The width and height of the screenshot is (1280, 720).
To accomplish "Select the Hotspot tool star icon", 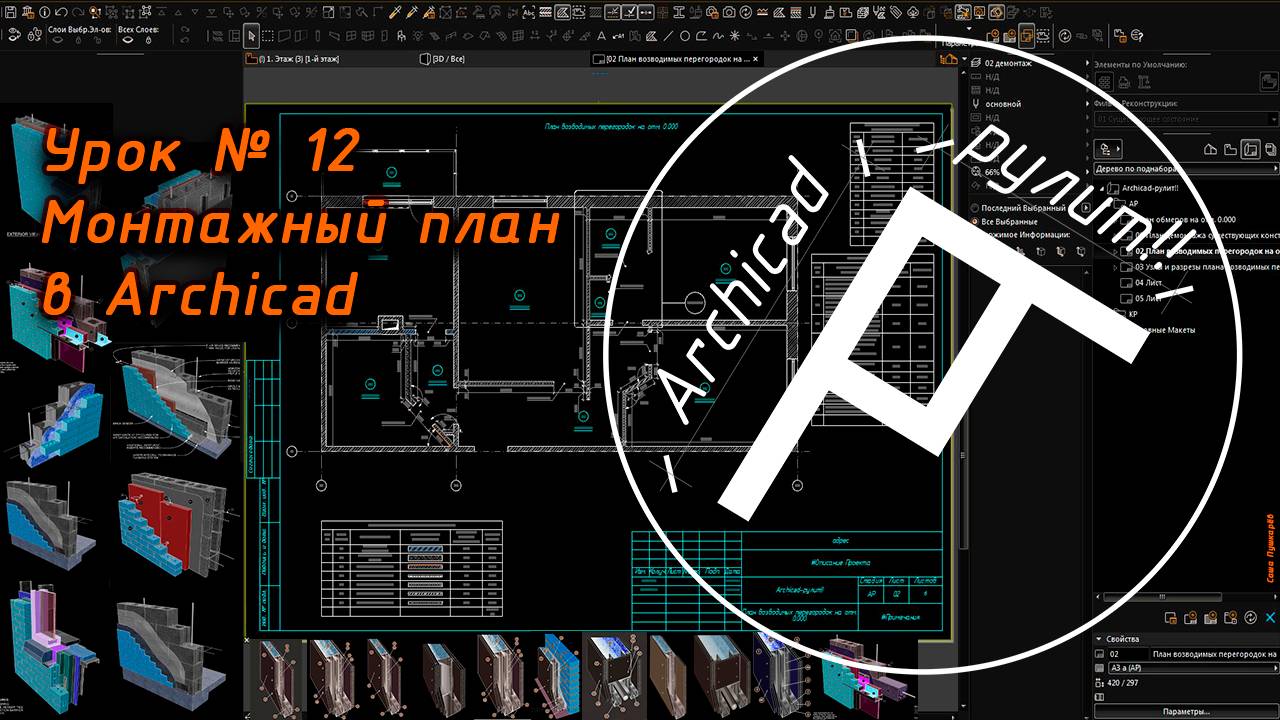I will (734, 36).
